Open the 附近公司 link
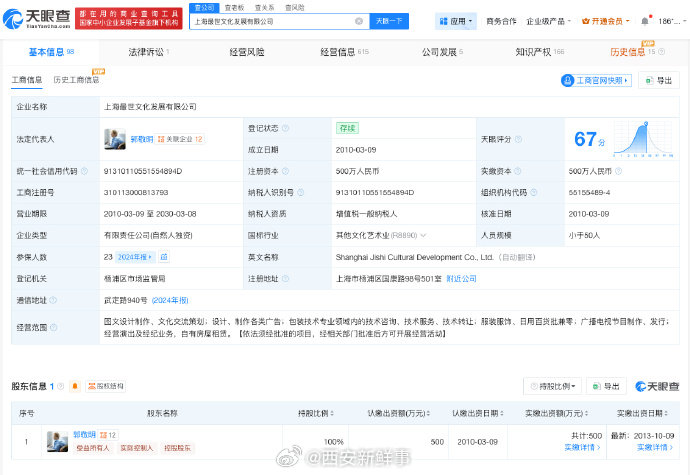 click(461, 278)
